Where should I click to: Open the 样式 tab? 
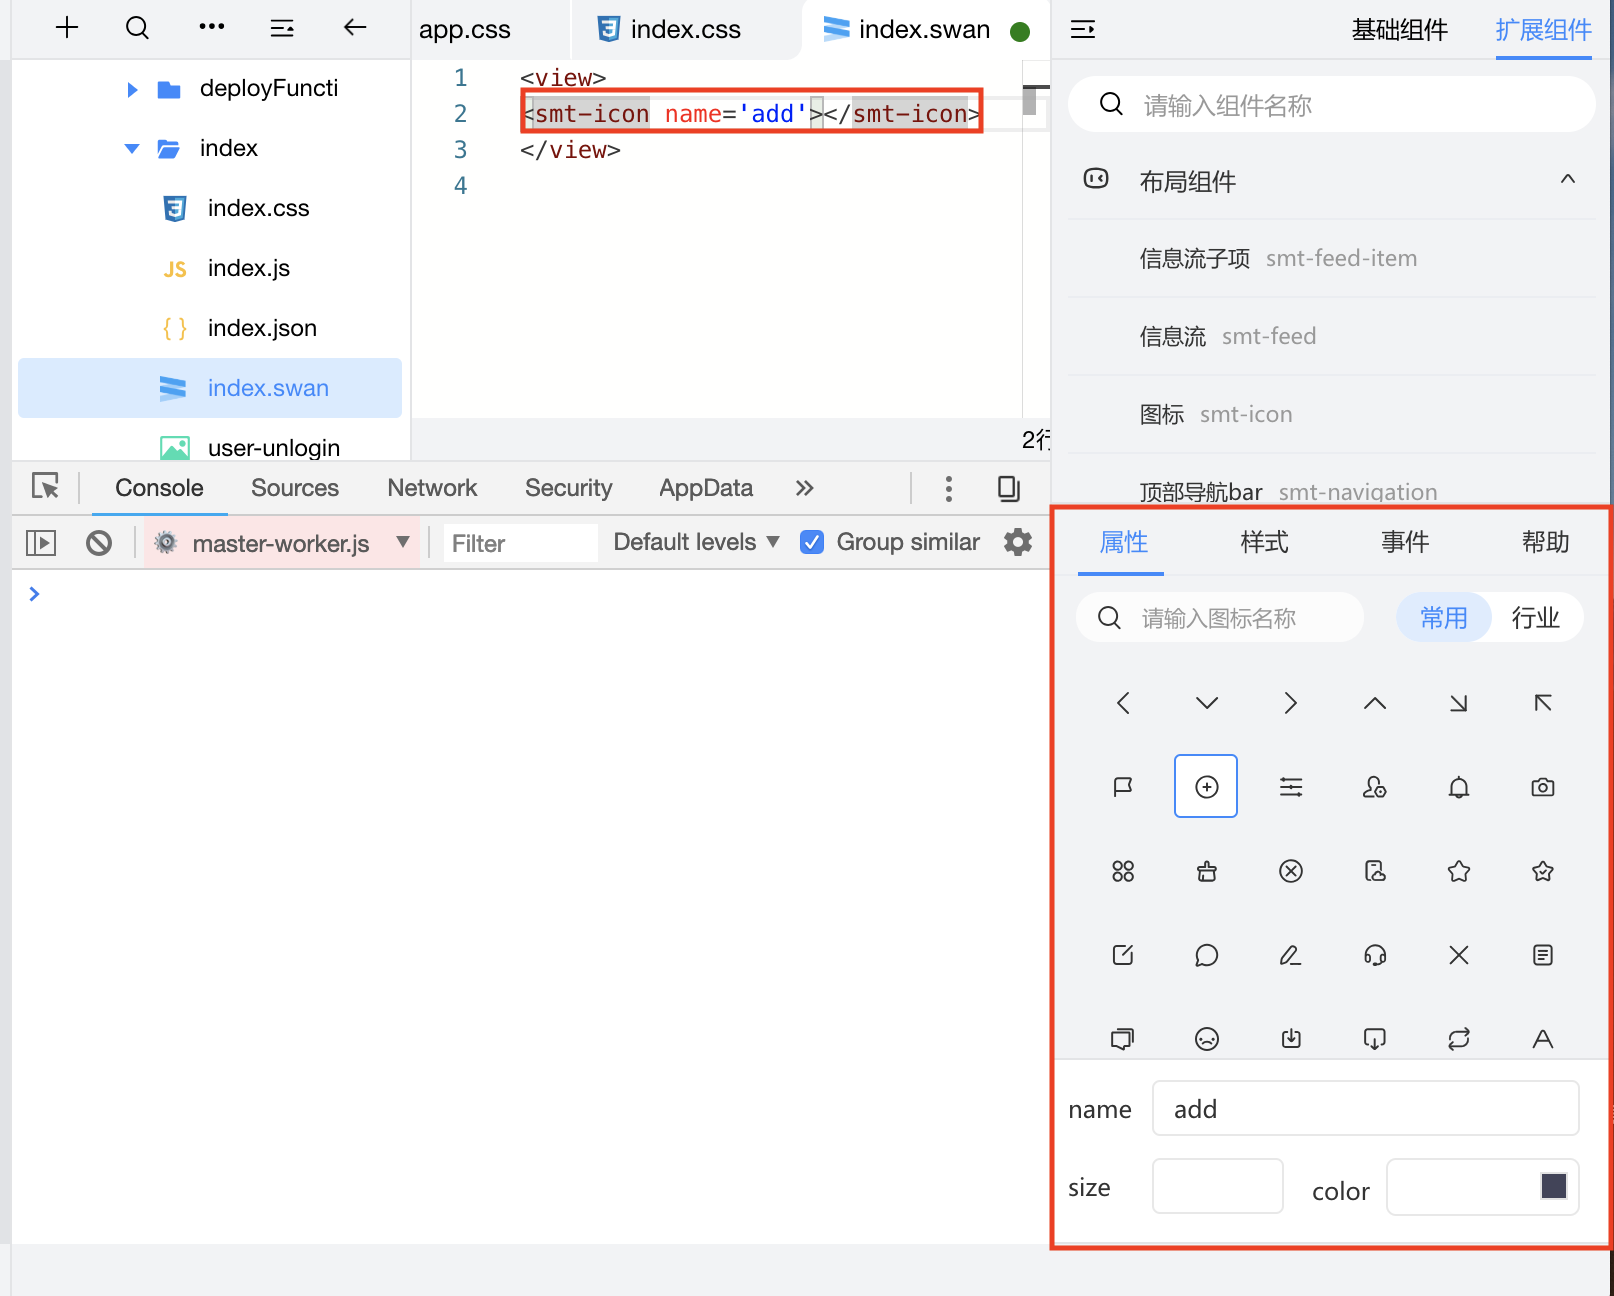[x=1264, y=542]
